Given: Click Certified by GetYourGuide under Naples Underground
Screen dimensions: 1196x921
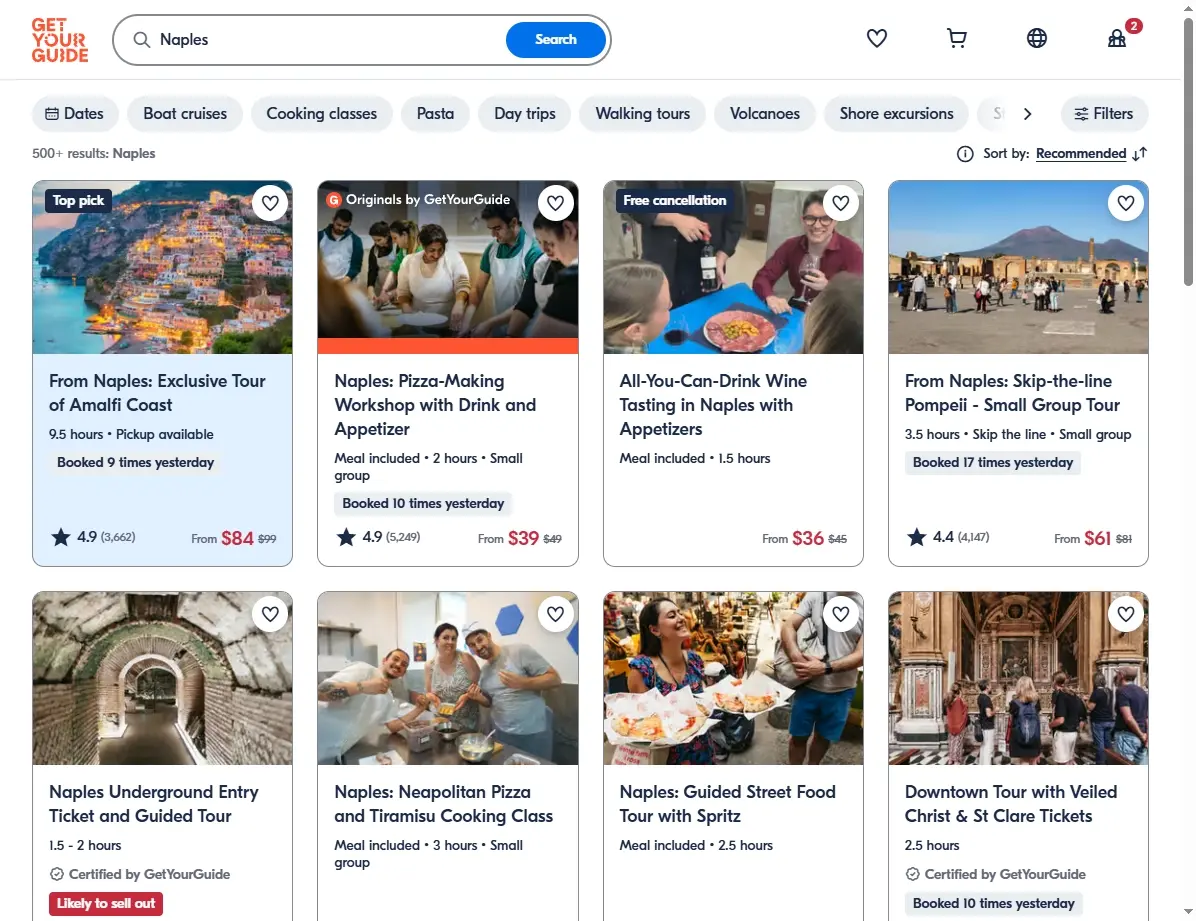Looking at the screenshot, I should (x=140, y=874).
